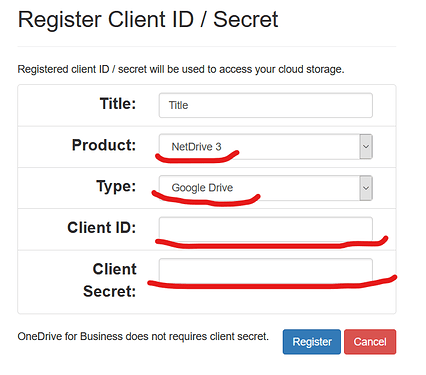
Task: Click the description about registered client ID usage
Action: pyautogui.click(x=181, y=69)
